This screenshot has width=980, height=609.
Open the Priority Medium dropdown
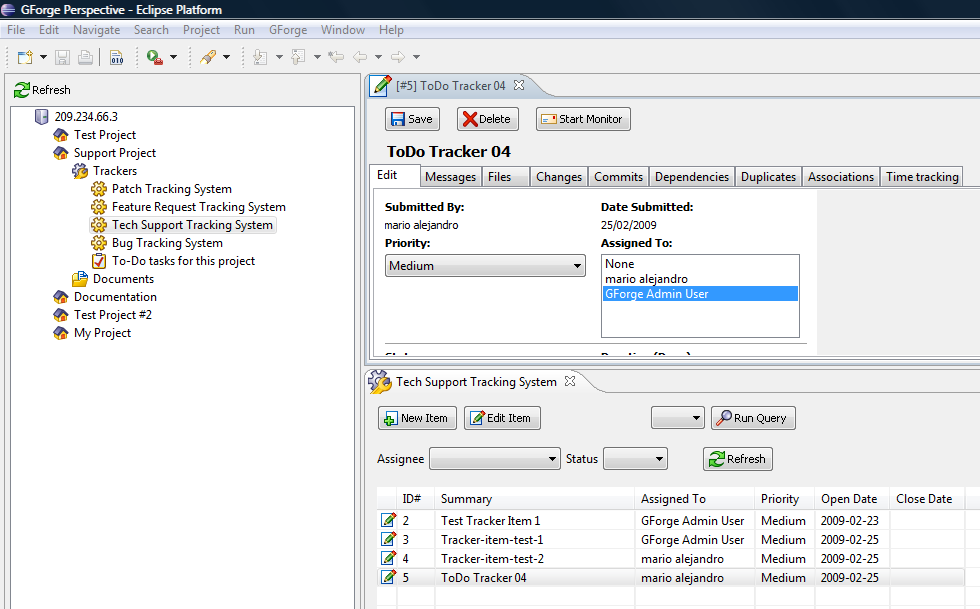pyautogui.click(x=485, y=266)
